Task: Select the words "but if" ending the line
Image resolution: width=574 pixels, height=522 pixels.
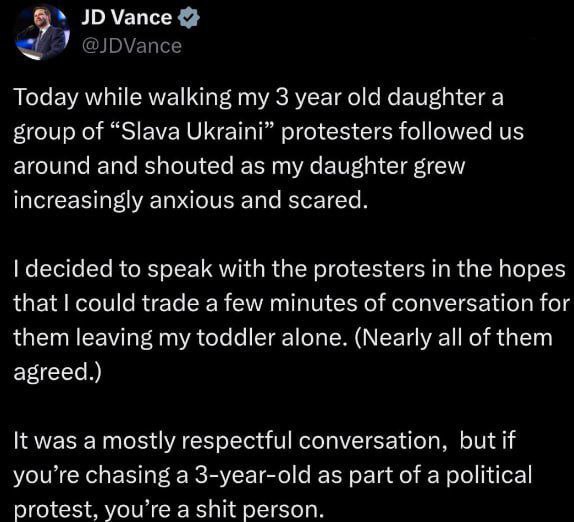Action: tap(487, 440)
